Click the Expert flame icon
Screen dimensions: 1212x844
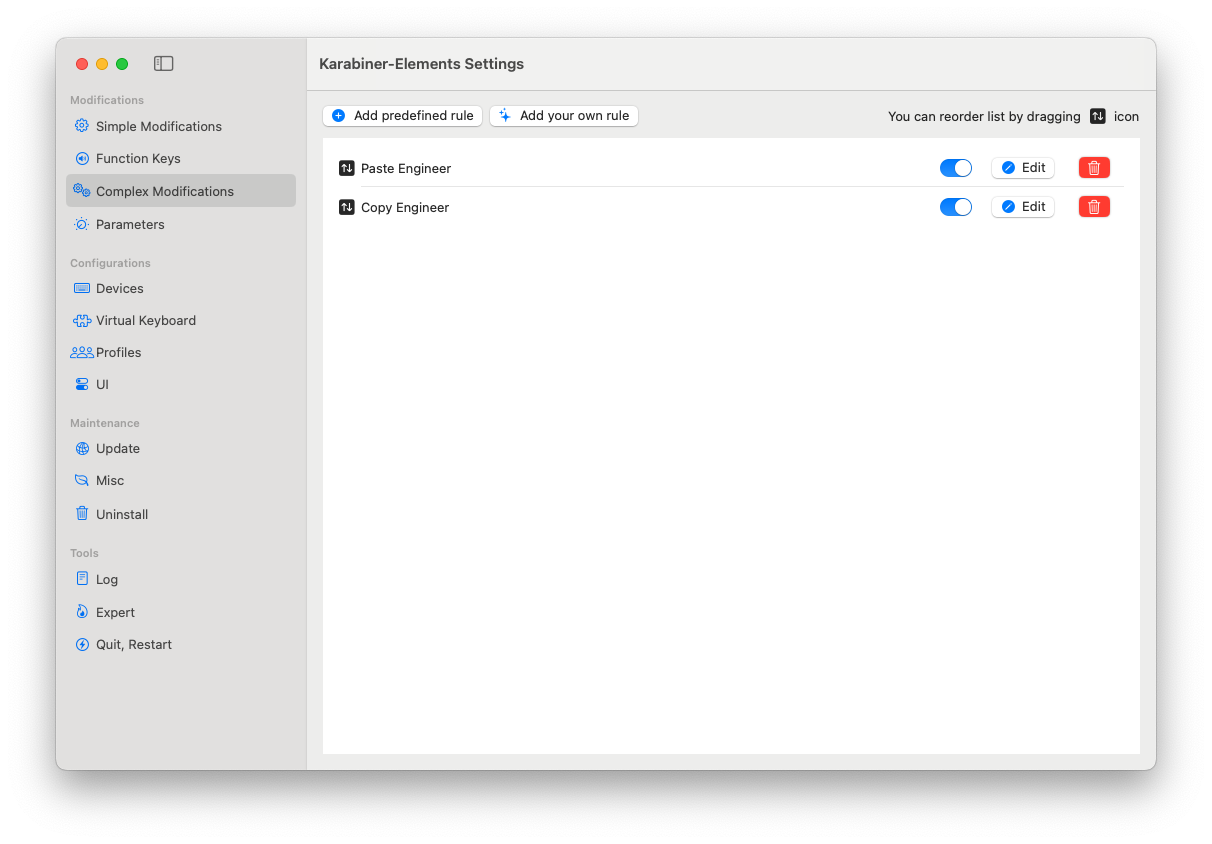pyautogui.click(x=82, y=612)
